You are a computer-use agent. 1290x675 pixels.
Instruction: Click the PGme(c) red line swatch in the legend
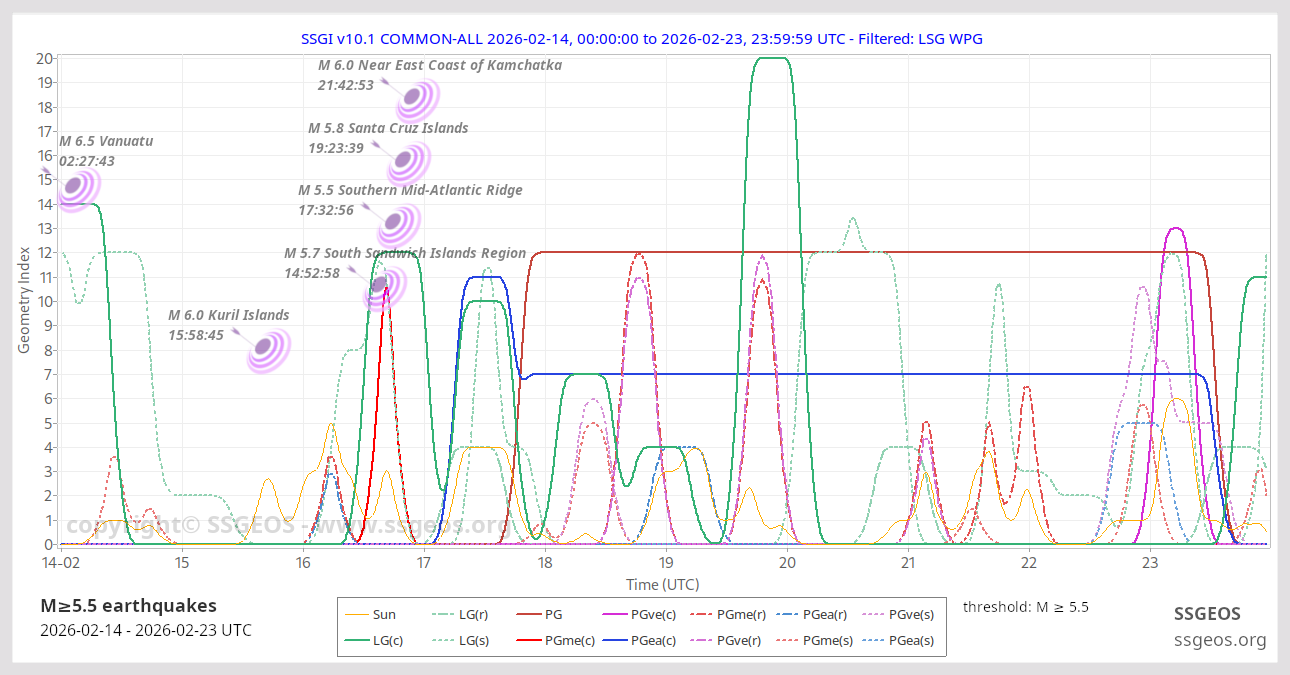click(533, 640)
